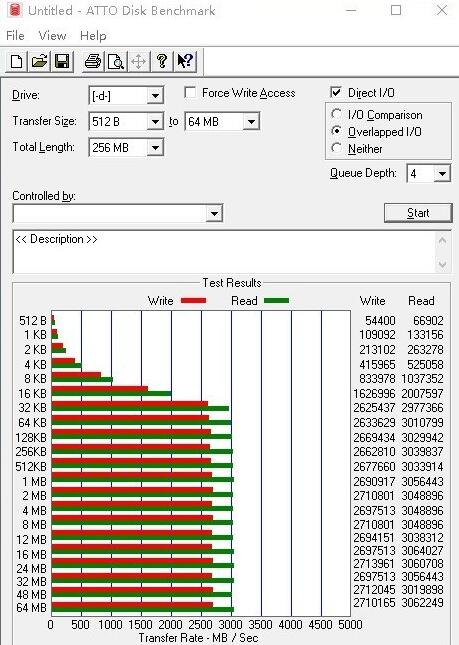
Task: Click the Save floppy disk icon
Action: click(x=62, y=62)
